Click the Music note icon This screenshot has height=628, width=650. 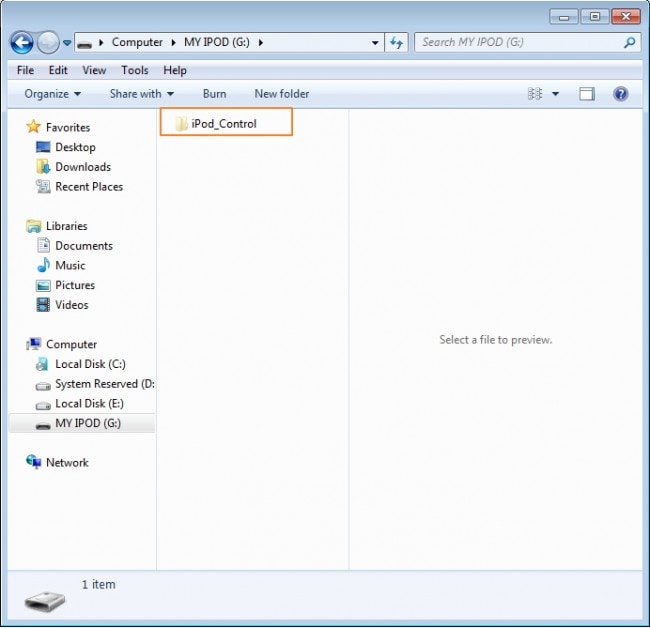click(43, 265)
